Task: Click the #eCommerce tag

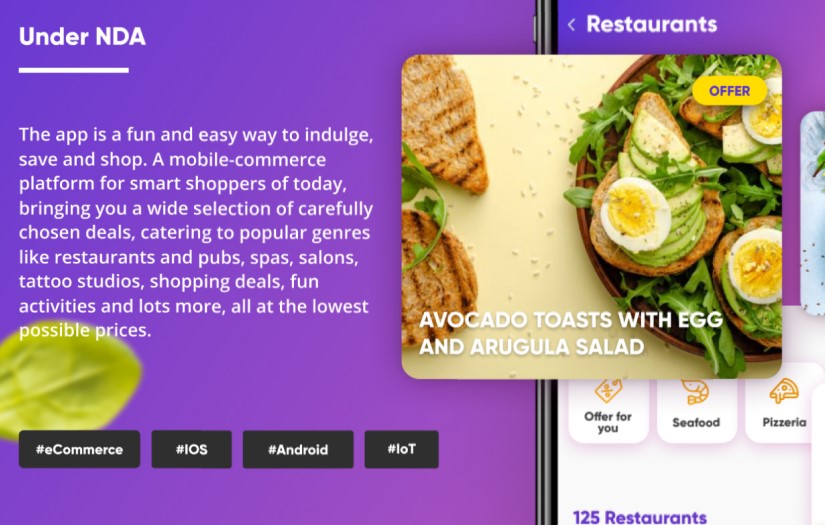Action: [79, 449]
